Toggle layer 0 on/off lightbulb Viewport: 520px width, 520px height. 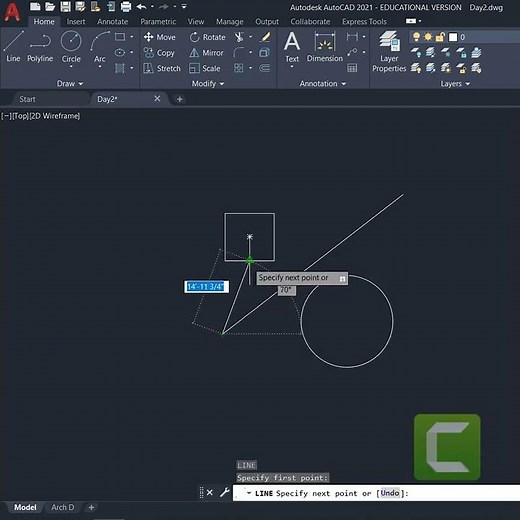click(x=416, y=37)
